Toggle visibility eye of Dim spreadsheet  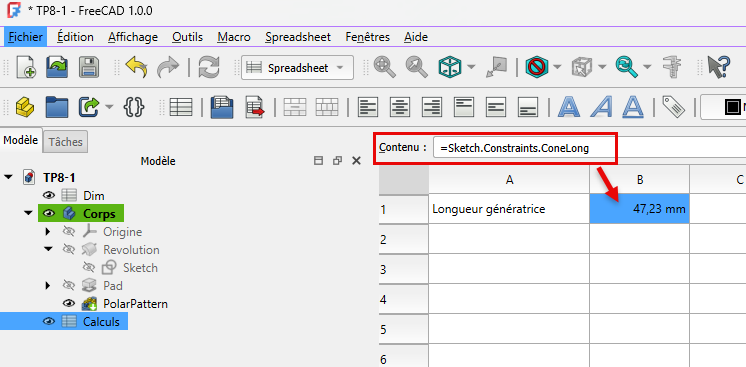pos(49,196)
